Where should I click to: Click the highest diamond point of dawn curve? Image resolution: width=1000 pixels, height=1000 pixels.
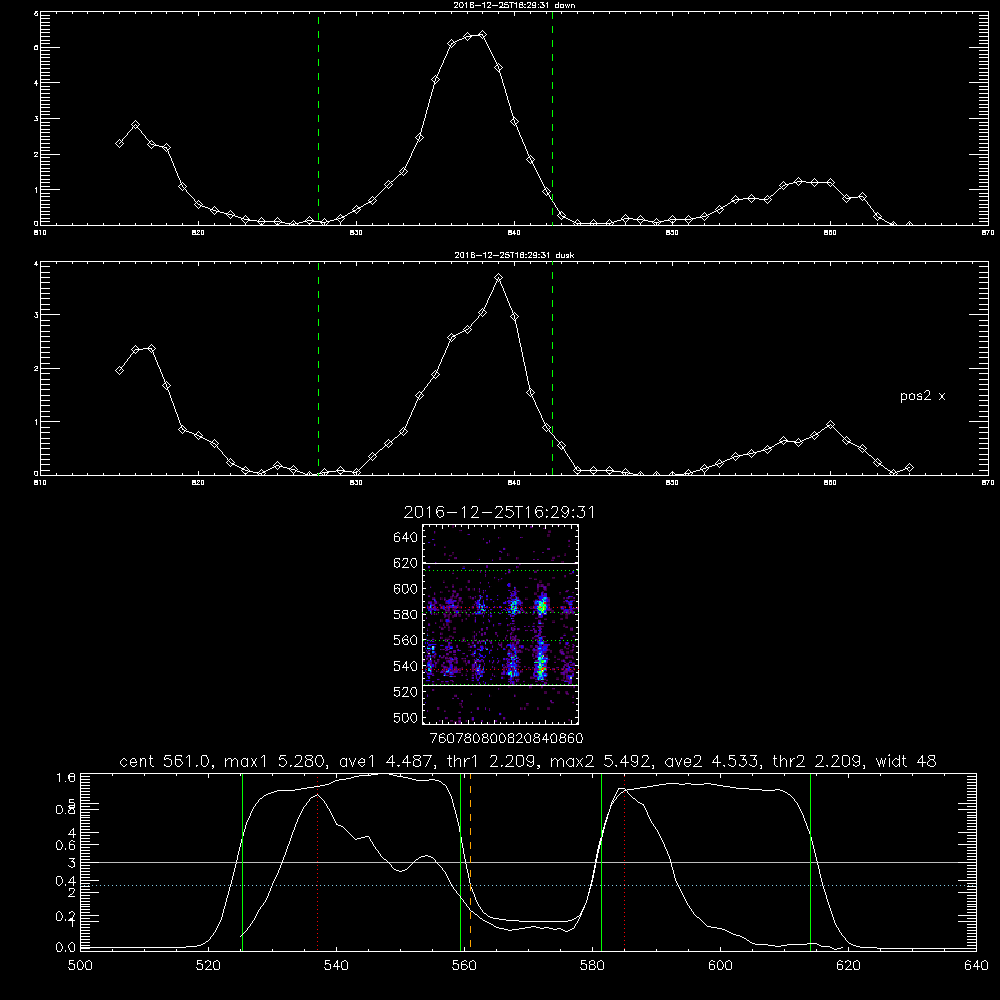[483, 34]
